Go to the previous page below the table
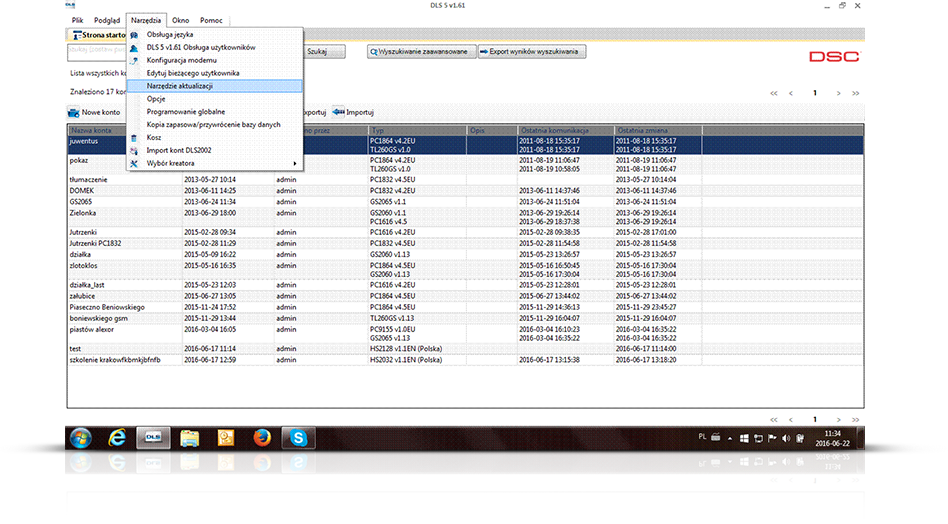The height and width of the screenshot is (524, 948). pos(791,419)
